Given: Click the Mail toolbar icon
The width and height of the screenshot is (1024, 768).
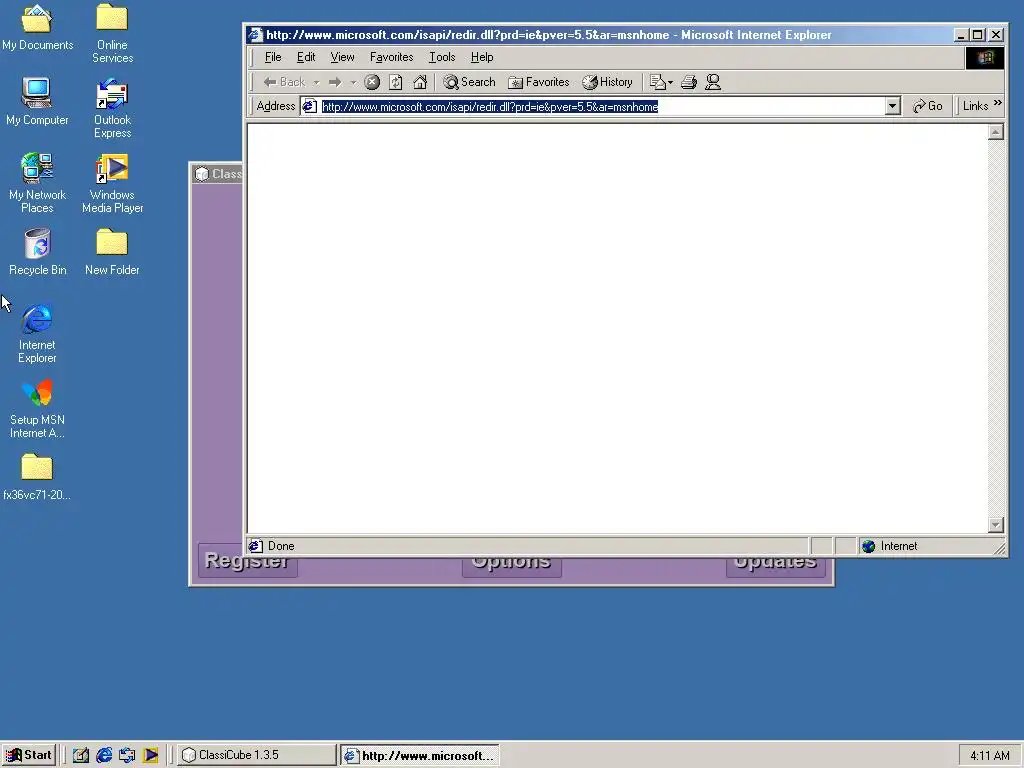Looking at the screenshot, I should 657,82.
